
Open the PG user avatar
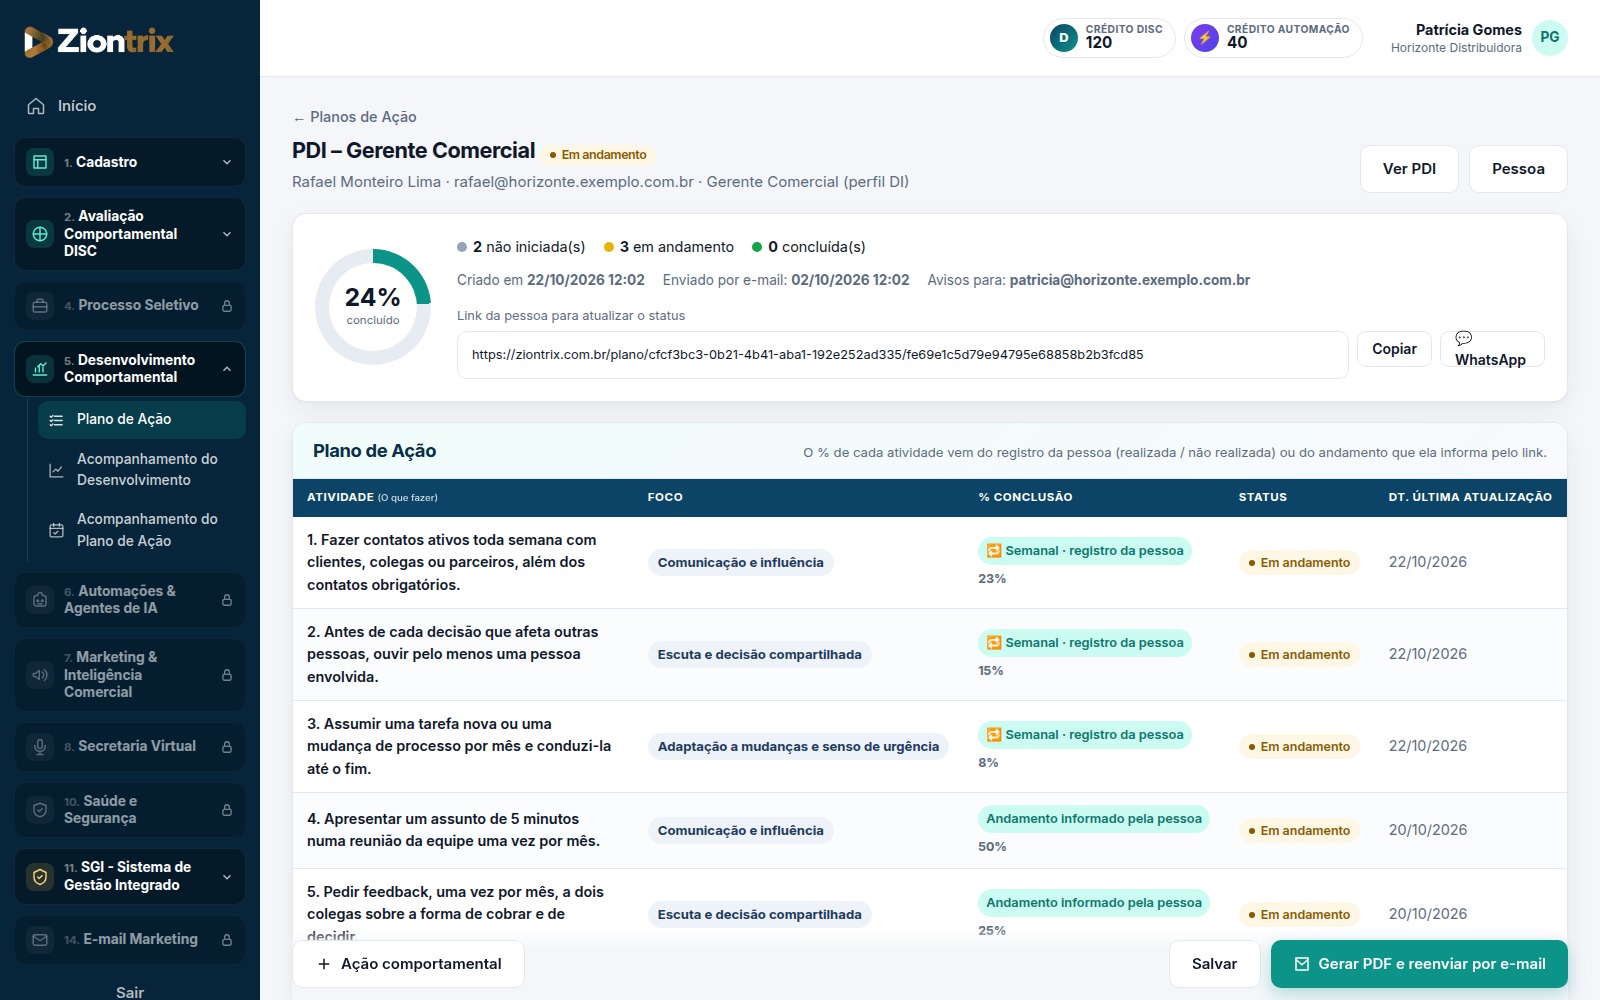[x=1549, y=37]
